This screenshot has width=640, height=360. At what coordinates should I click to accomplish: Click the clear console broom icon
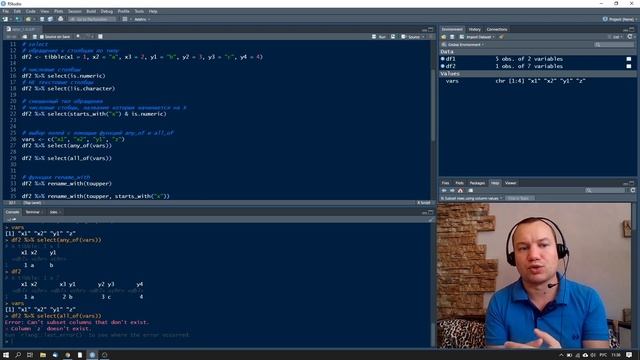430,220
